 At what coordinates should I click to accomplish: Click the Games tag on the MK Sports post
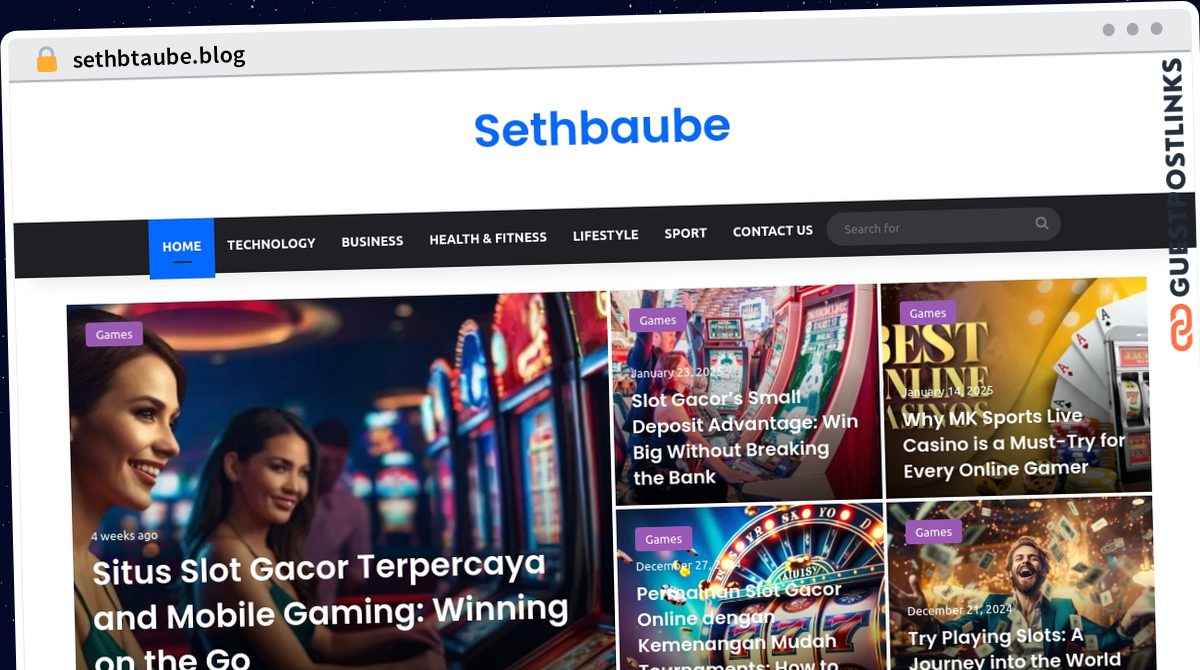click(927, 313)
